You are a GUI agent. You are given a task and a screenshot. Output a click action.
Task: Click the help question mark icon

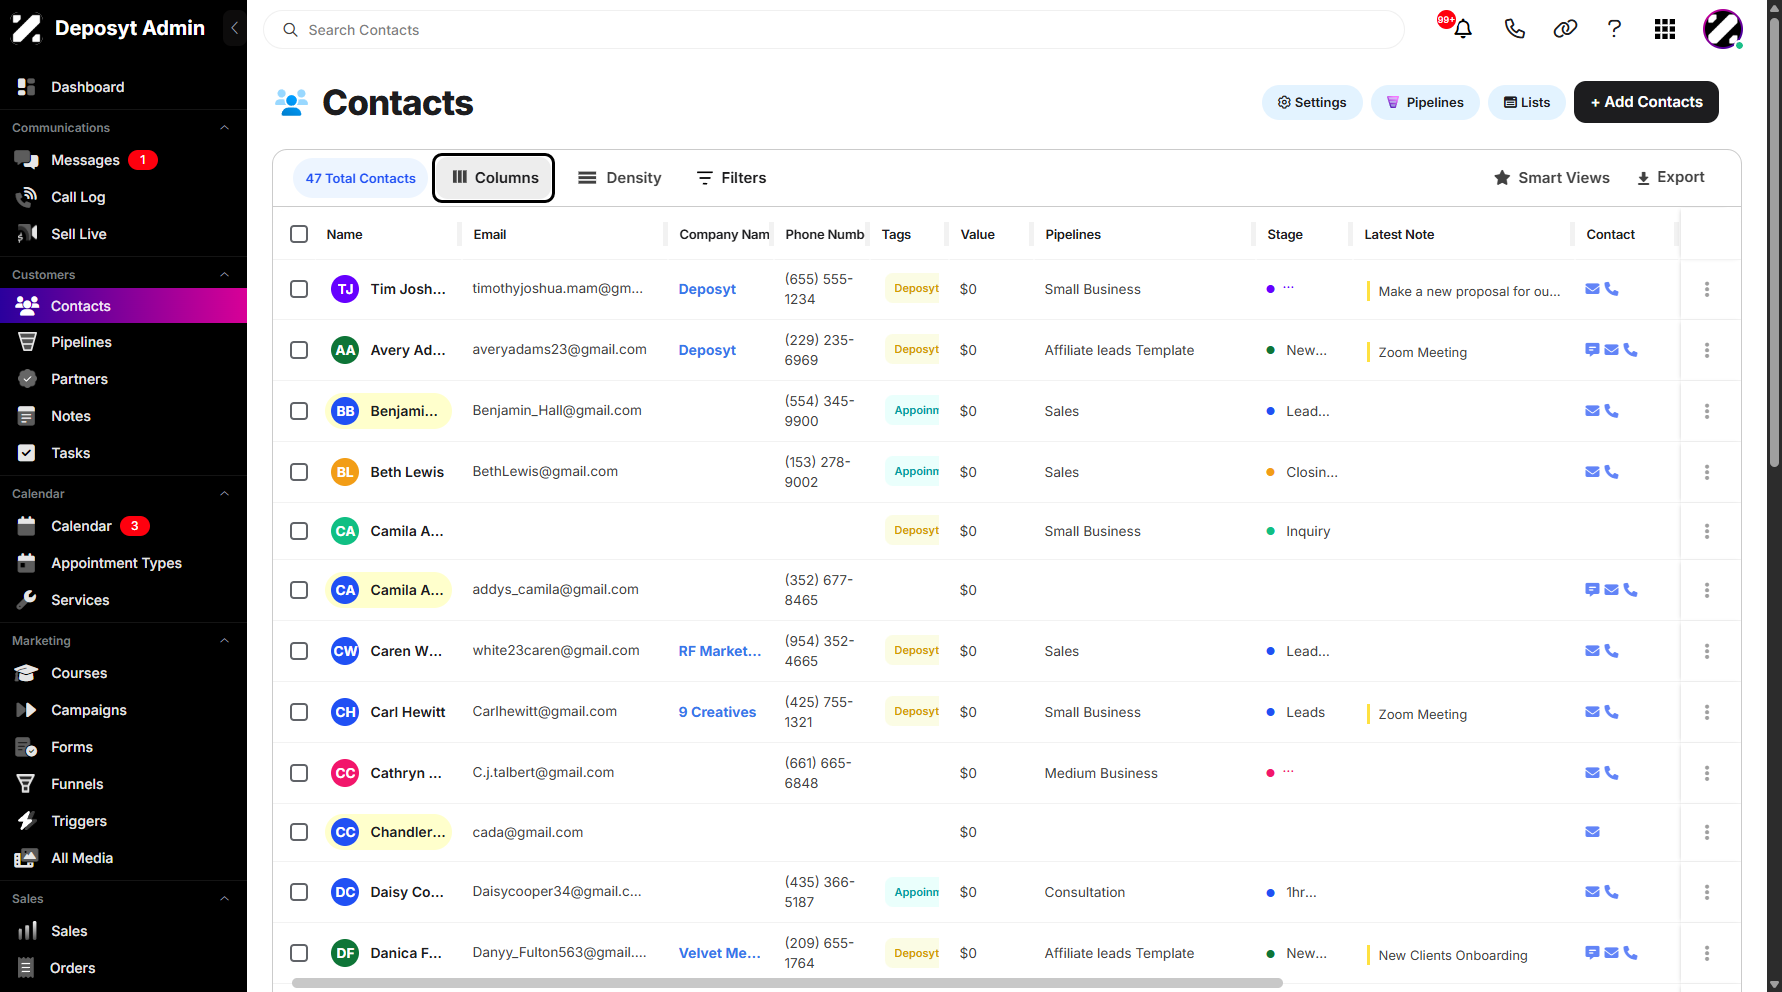tap(1614, 29)
